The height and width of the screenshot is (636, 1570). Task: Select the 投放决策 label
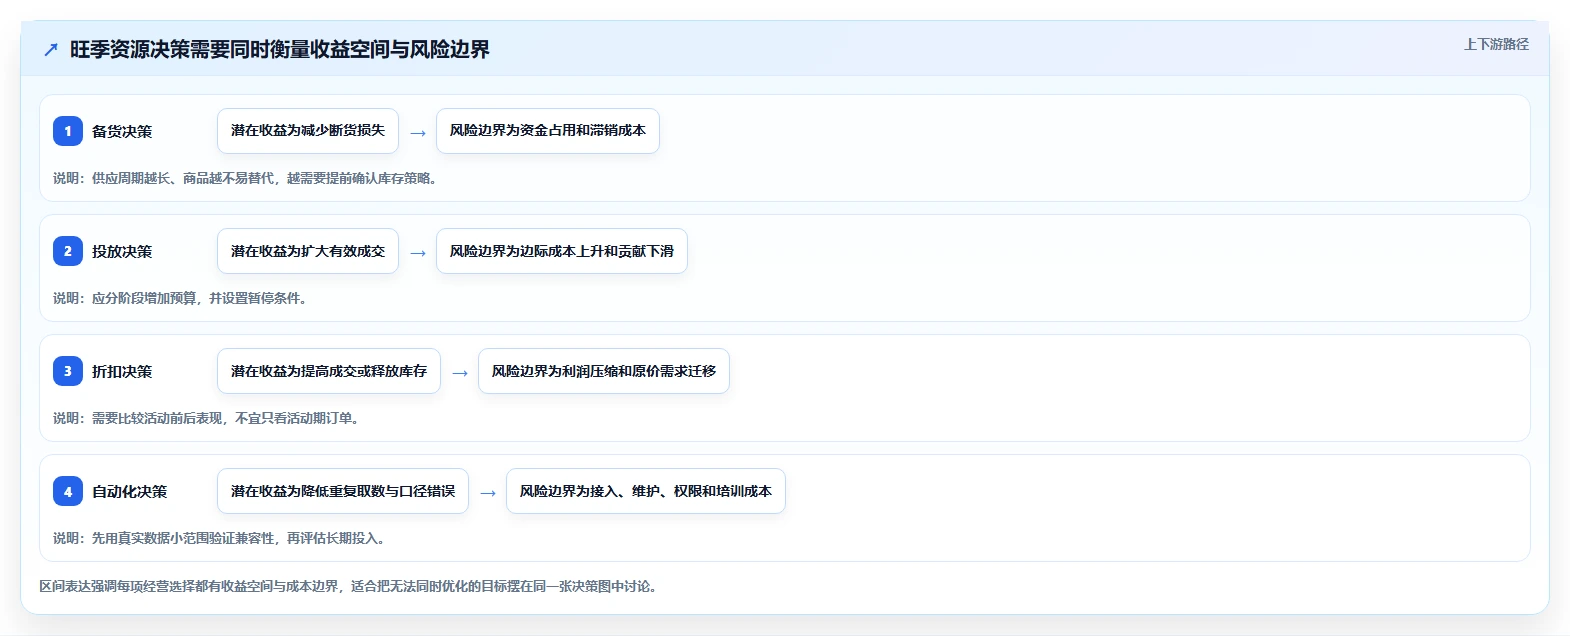122,251
